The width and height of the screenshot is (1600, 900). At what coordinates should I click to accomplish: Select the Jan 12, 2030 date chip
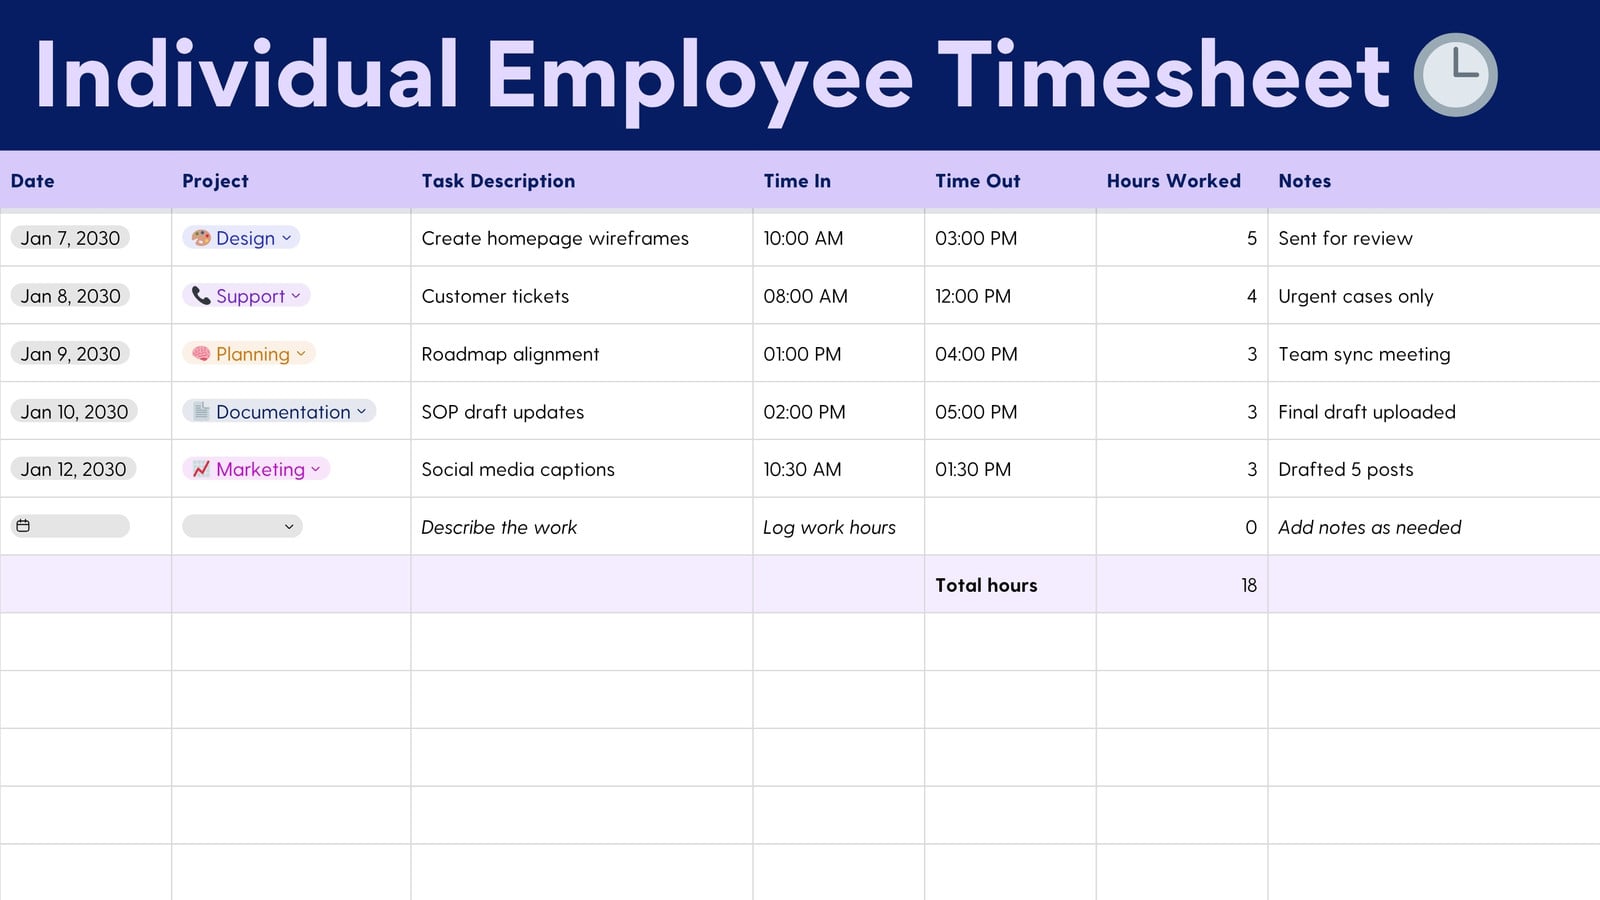pyautogui.click(x=74, y=469)
